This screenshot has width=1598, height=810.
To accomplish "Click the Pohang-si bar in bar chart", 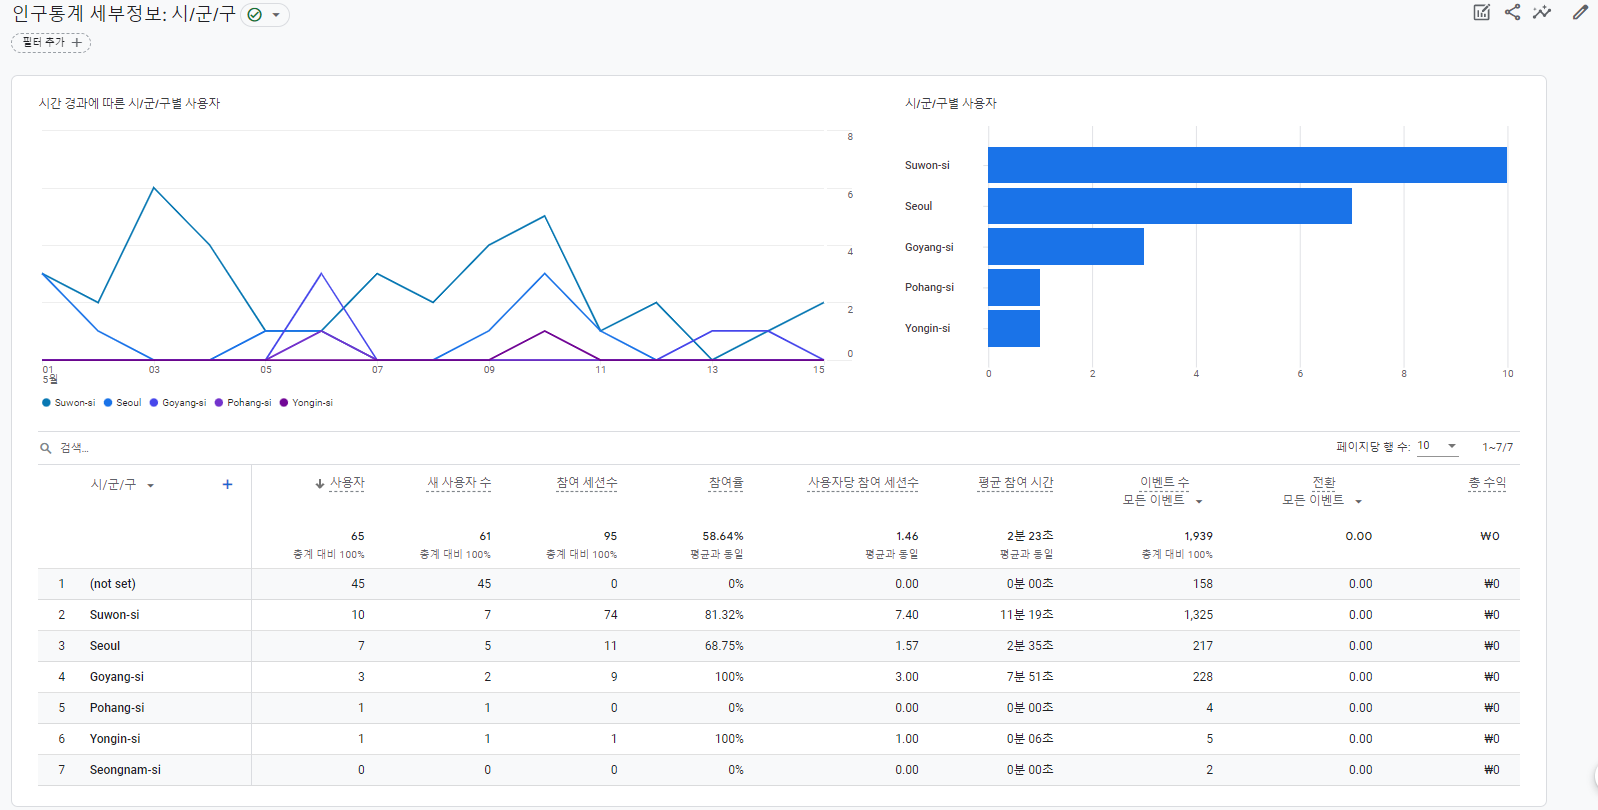I will [1014, 287].
